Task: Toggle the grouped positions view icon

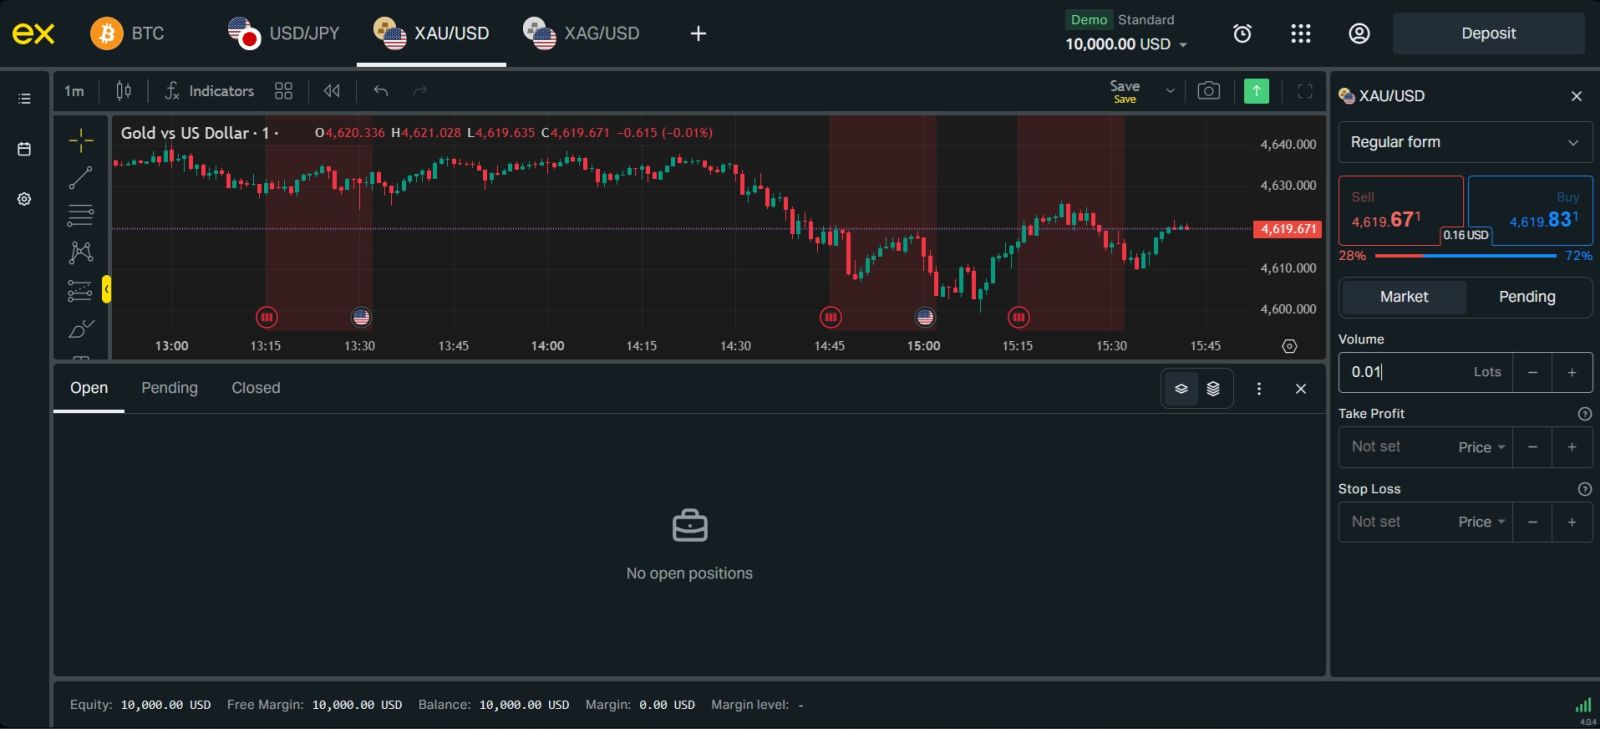Action: coord(1213,389)
